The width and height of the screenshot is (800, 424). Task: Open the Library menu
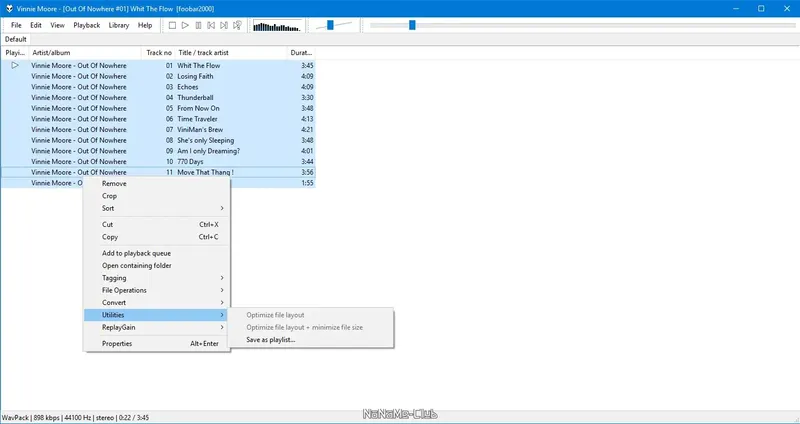(x=119, y=25)
